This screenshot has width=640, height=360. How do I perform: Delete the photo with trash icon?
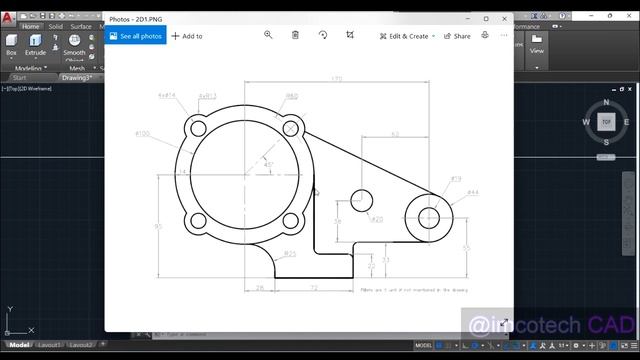pyautogui.click(x=295, y=35)
